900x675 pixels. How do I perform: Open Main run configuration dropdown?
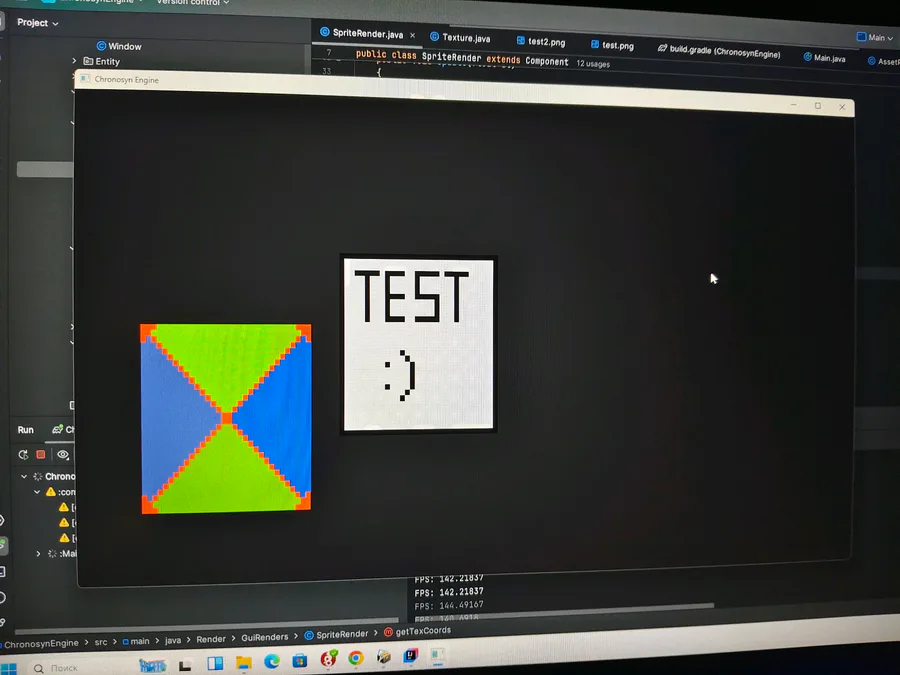click(875, 37)
